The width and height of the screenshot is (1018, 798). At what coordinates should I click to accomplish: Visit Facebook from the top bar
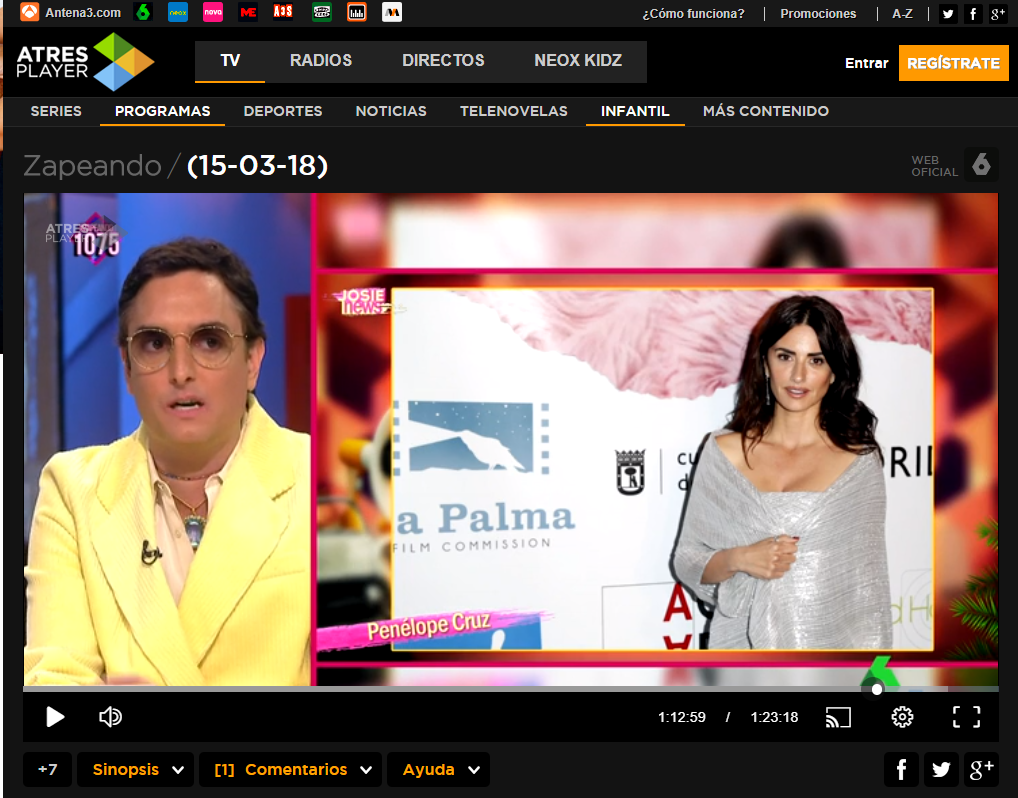tap(973, 14)
